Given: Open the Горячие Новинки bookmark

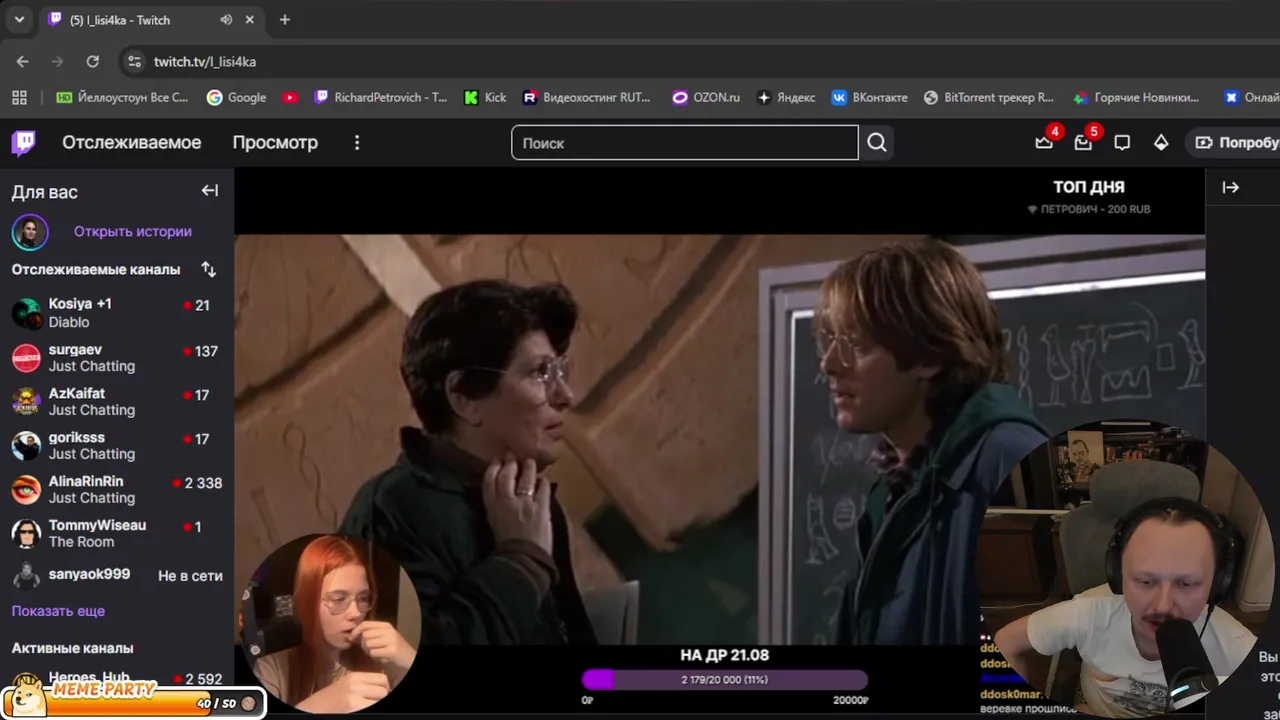Looking at the screenshot, I should 1136,97.
